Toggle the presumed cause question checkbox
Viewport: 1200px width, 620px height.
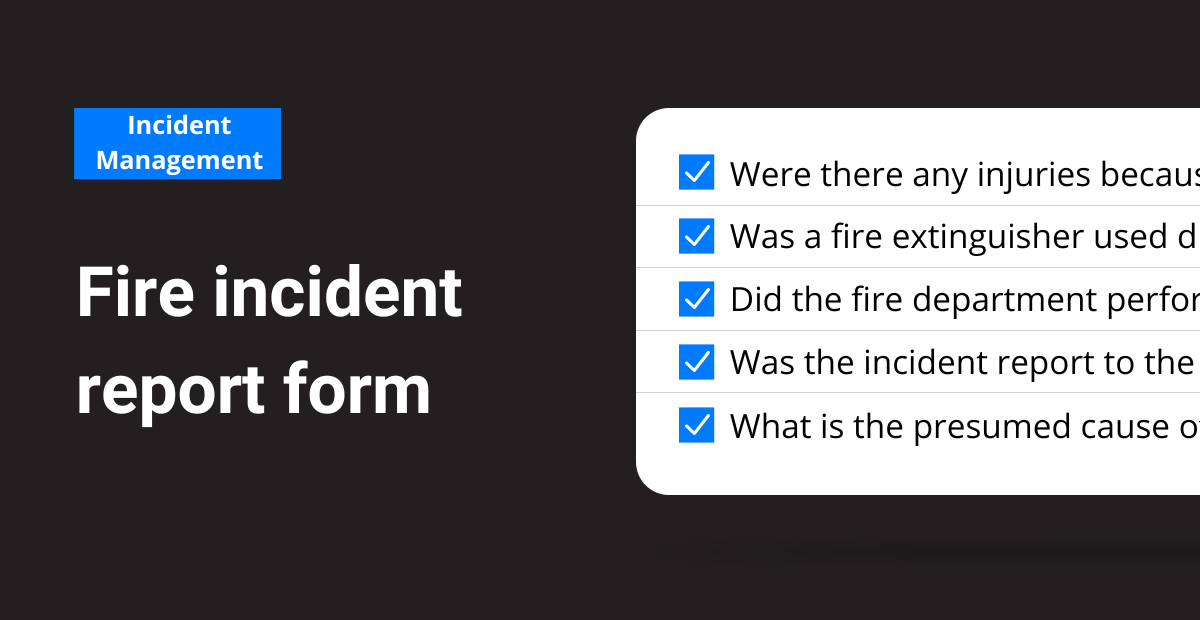tap(696, 425)
